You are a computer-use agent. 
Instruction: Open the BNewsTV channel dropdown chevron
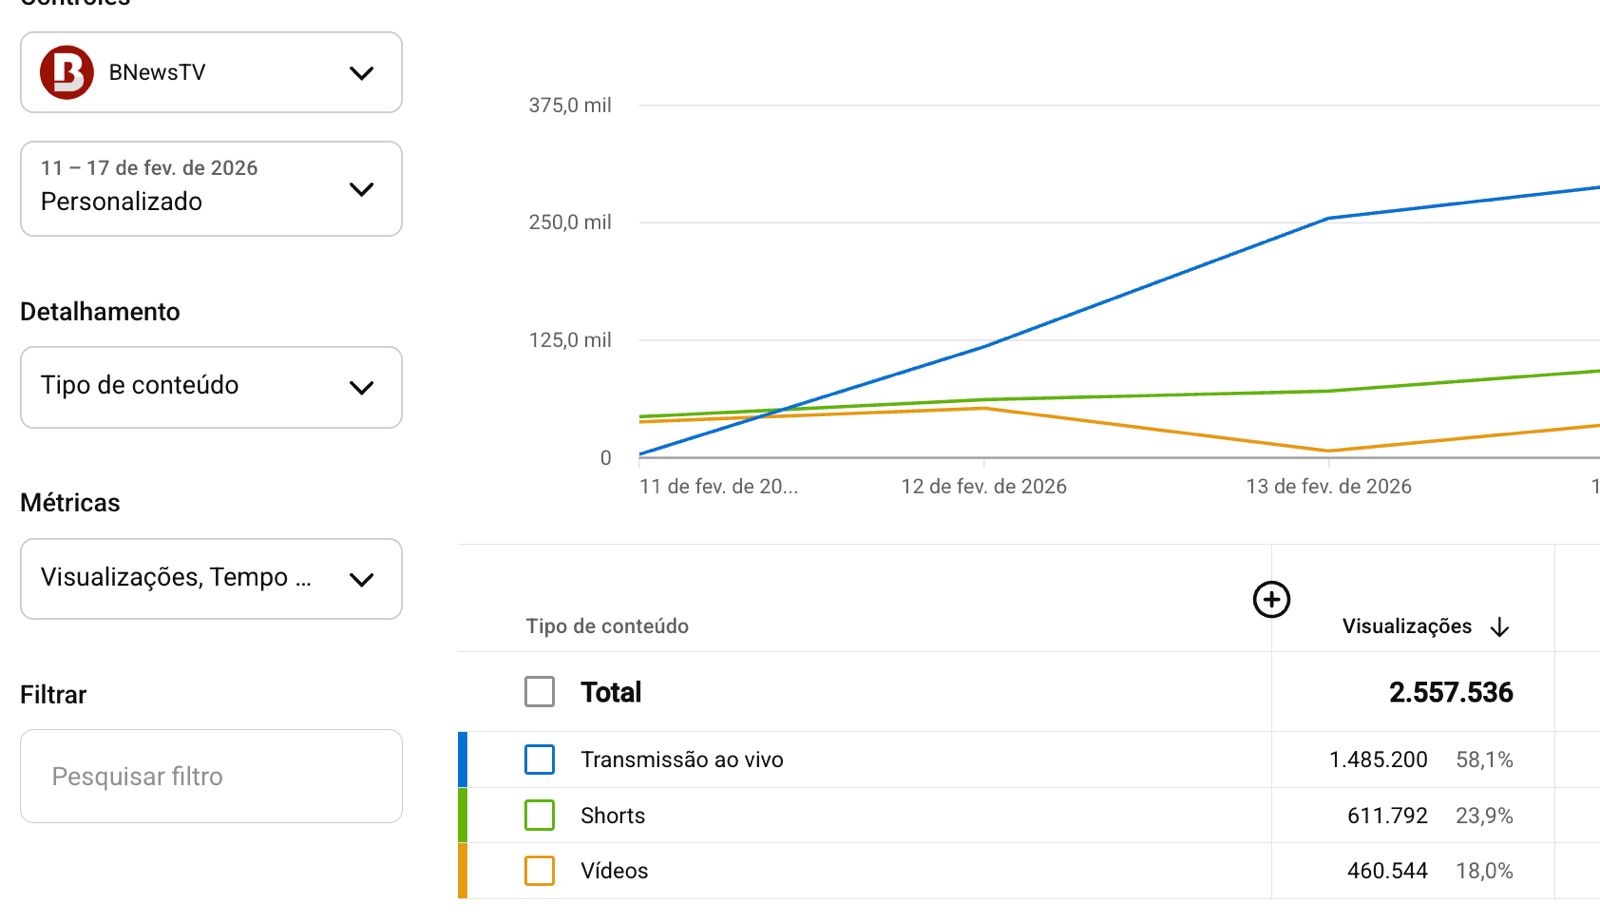(x=361, y=73)
